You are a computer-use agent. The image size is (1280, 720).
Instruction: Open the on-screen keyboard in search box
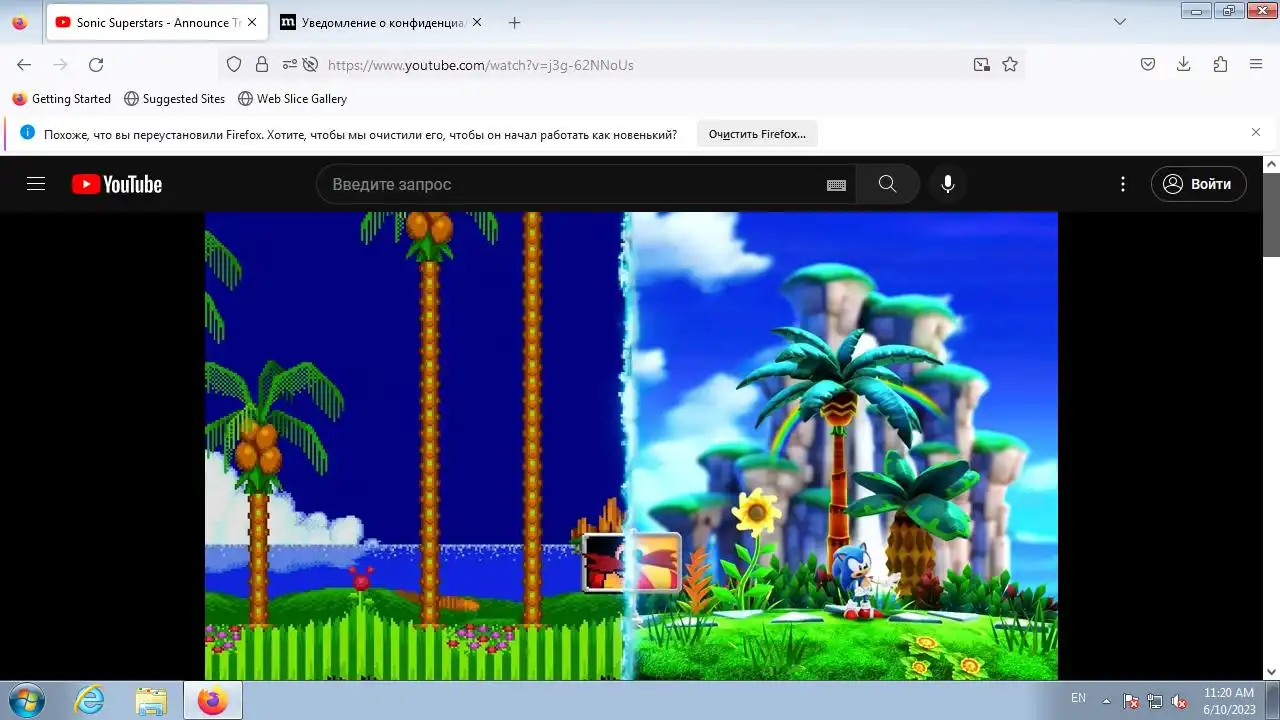837,185
